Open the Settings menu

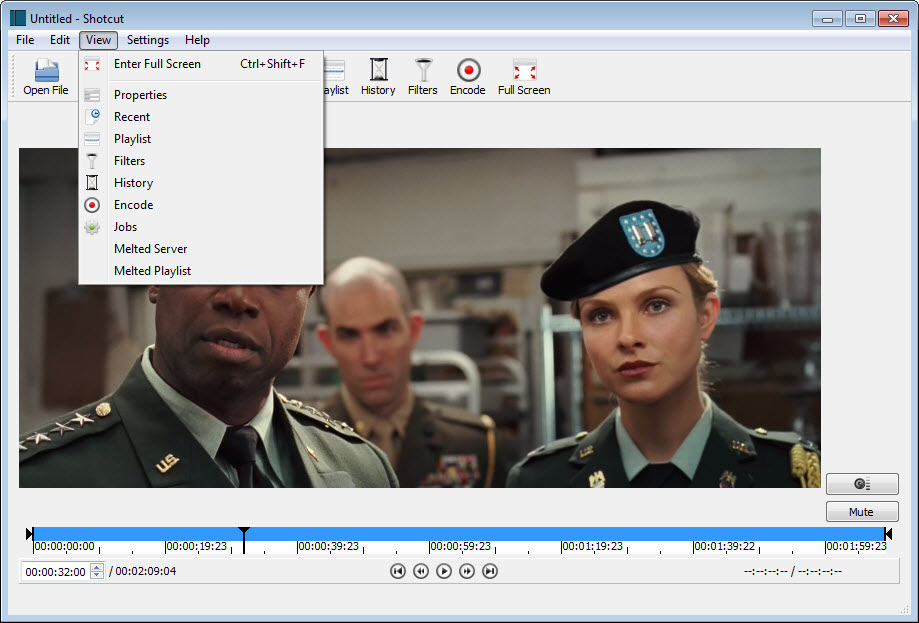148,40
